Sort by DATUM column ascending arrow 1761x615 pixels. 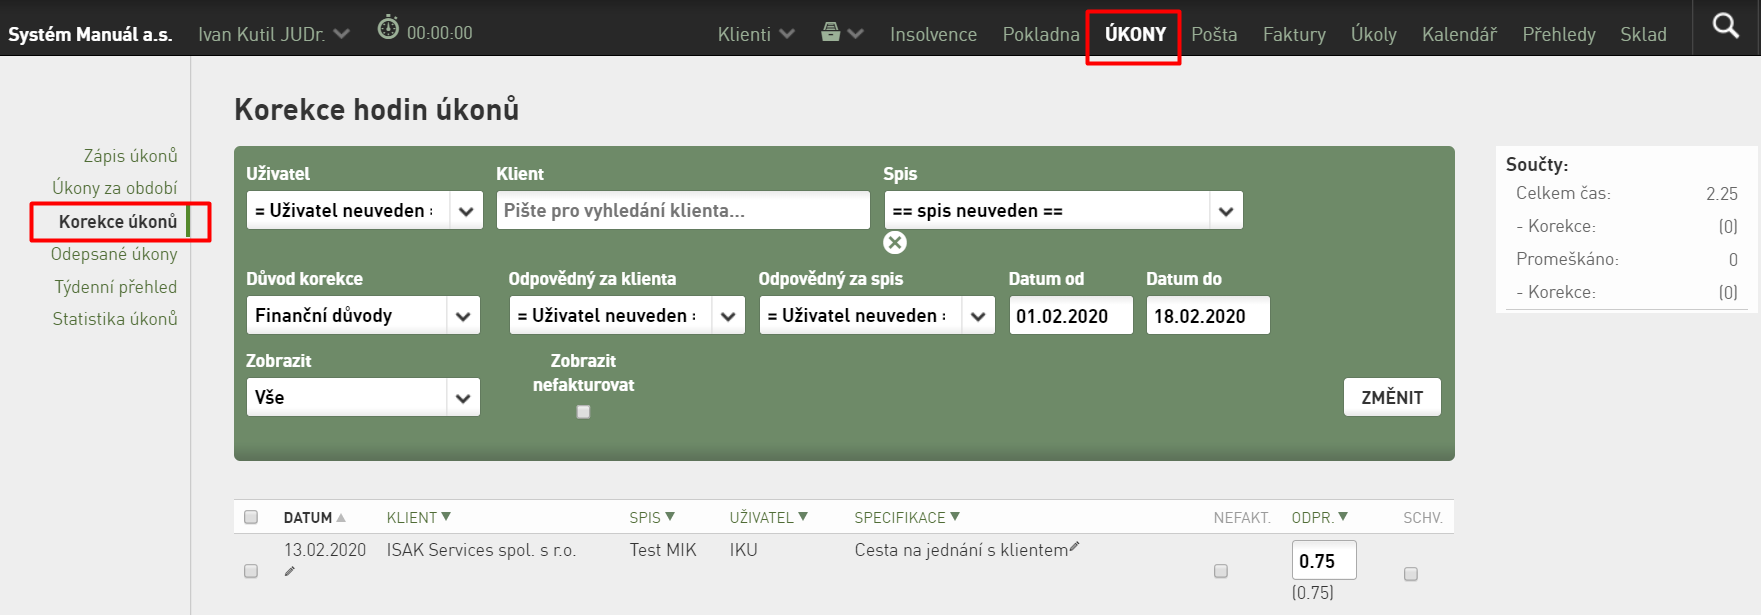[341, 517]
